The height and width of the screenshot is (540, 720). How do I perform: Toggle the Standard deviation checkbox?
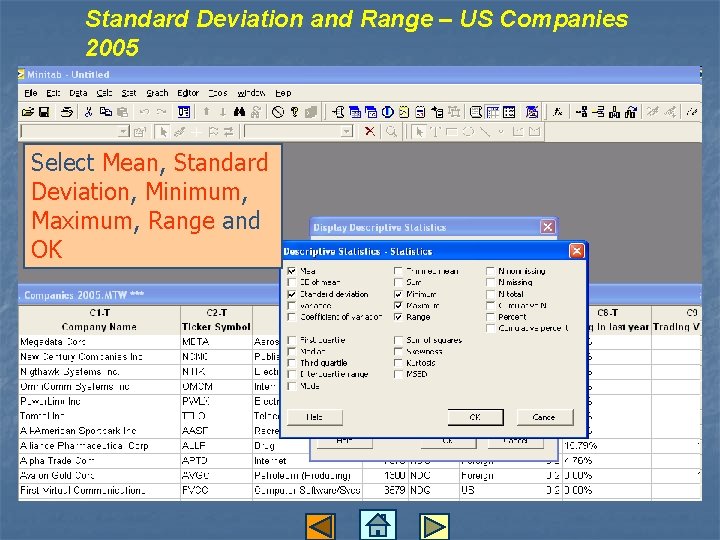tap(292, 294)
